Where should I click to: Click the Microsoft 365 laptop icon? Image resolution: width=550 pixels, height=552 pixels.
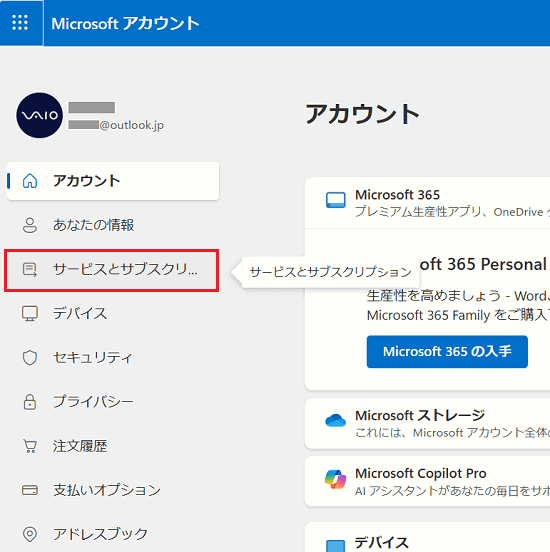coord(336,200)
